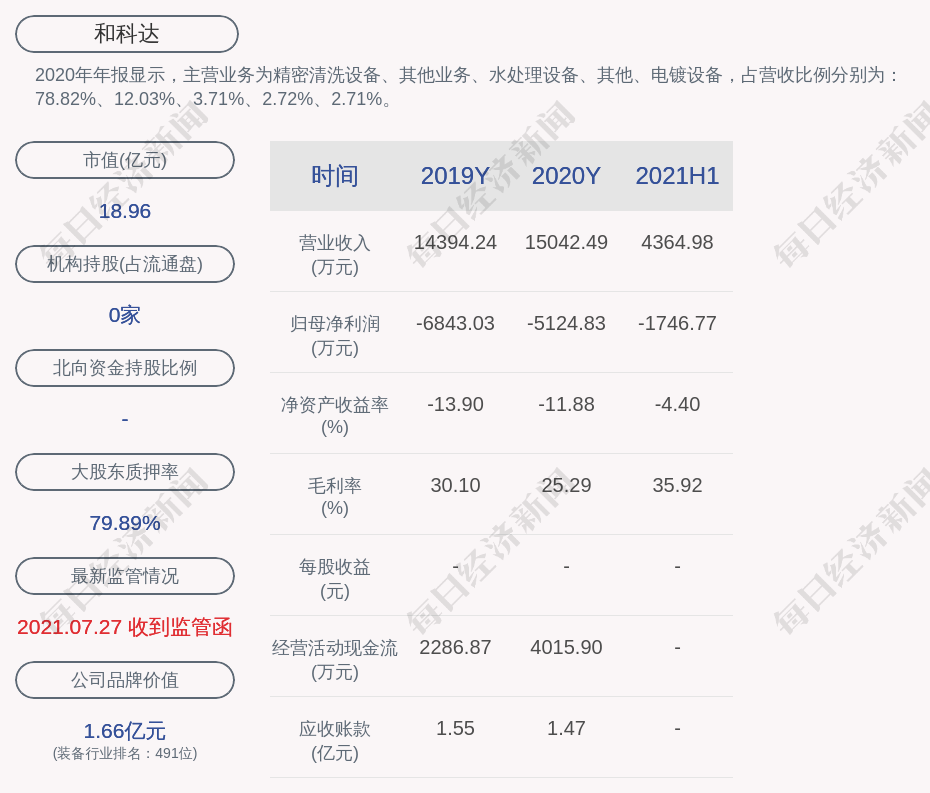The image size is (930, 793).
Task: Select the 每股收益(元) row label
Action: click(335, 579)
